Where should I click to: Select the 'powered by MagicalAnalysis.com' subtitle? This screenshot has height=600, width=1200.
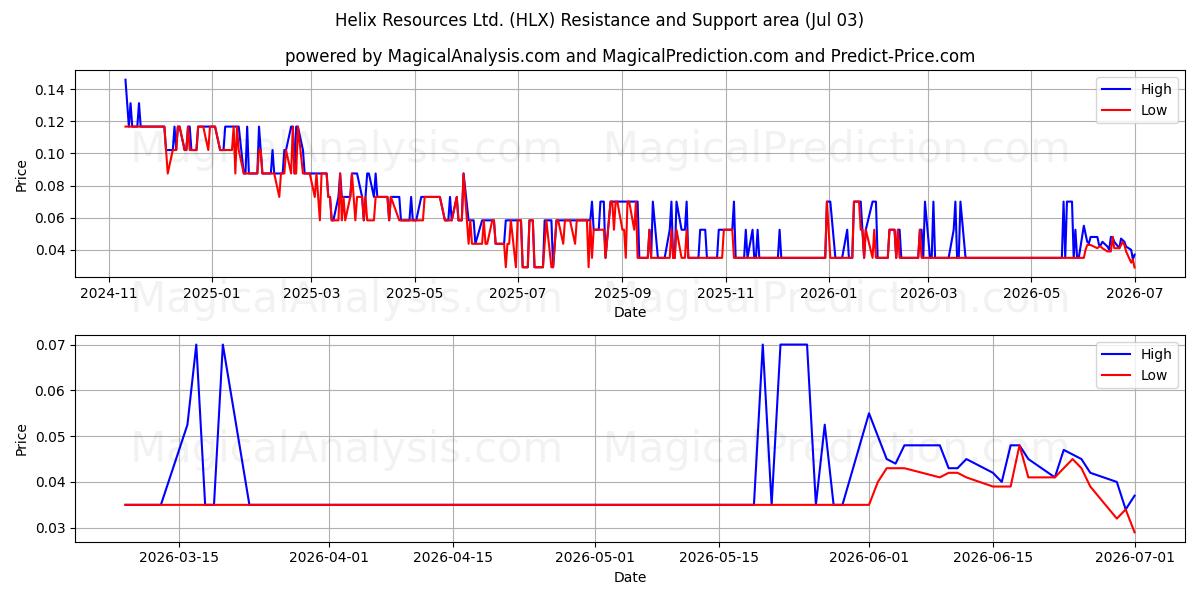coord(422,56)
